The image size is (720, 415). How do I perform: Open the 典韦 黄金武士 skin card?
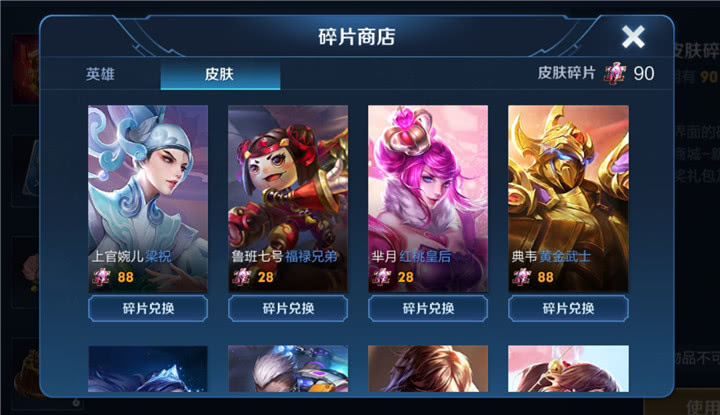tap(568, 198)
